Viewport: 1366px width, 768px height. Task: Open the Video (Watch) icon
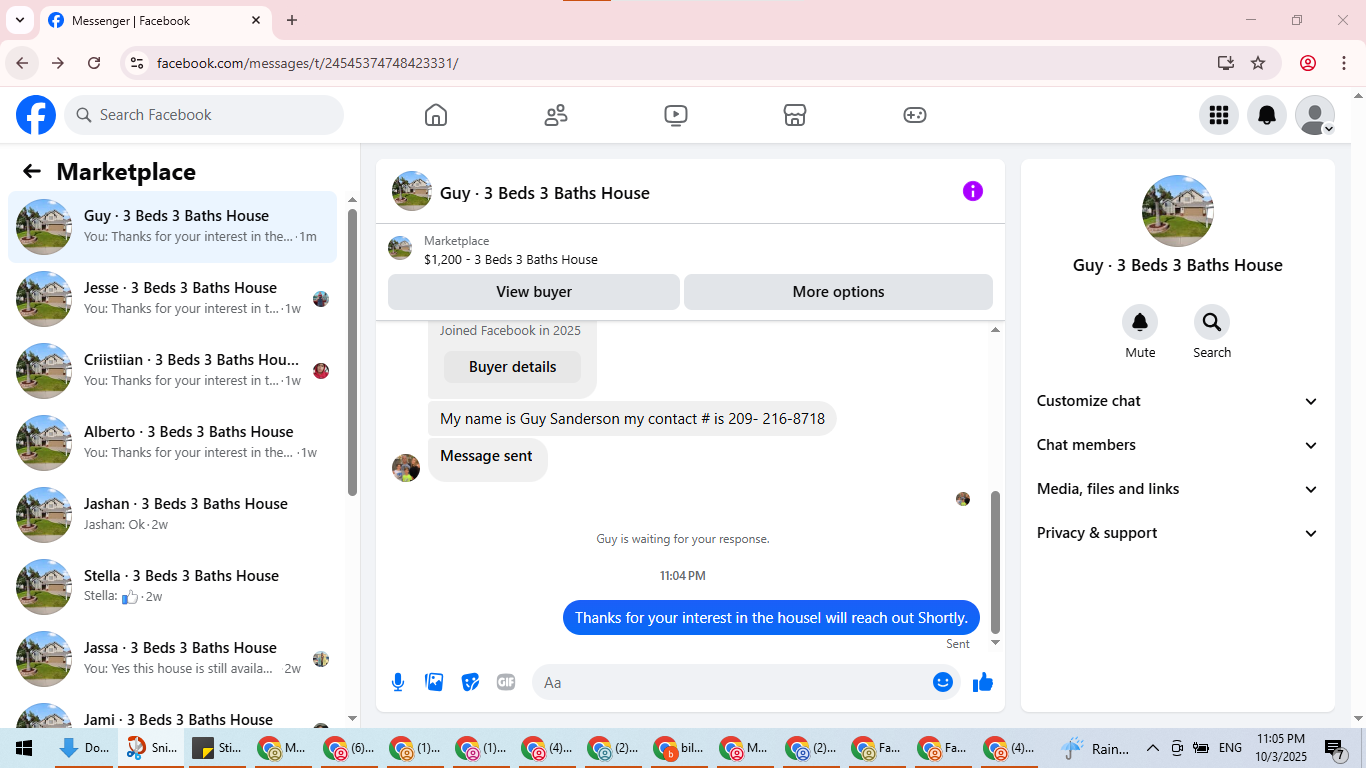click(x=676, y=115)
